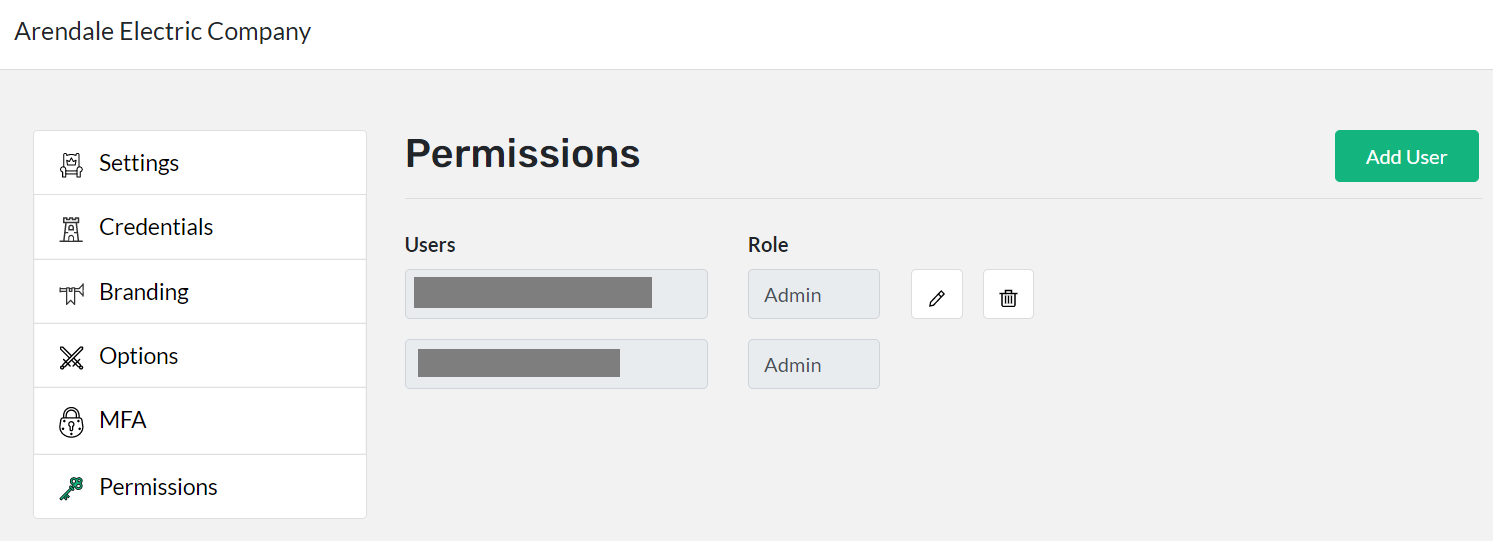Click the green key icon beside Permissions
Image resolution: width=1493 pixels, height=541 pixels.
tap(71, 488)
